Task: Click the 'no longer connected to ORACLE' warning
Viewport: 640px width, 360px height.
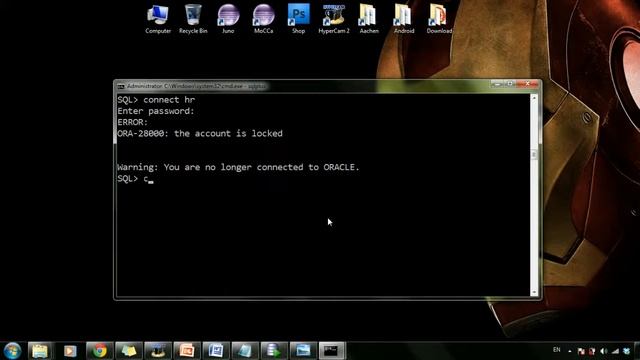Action: [238, 167]
